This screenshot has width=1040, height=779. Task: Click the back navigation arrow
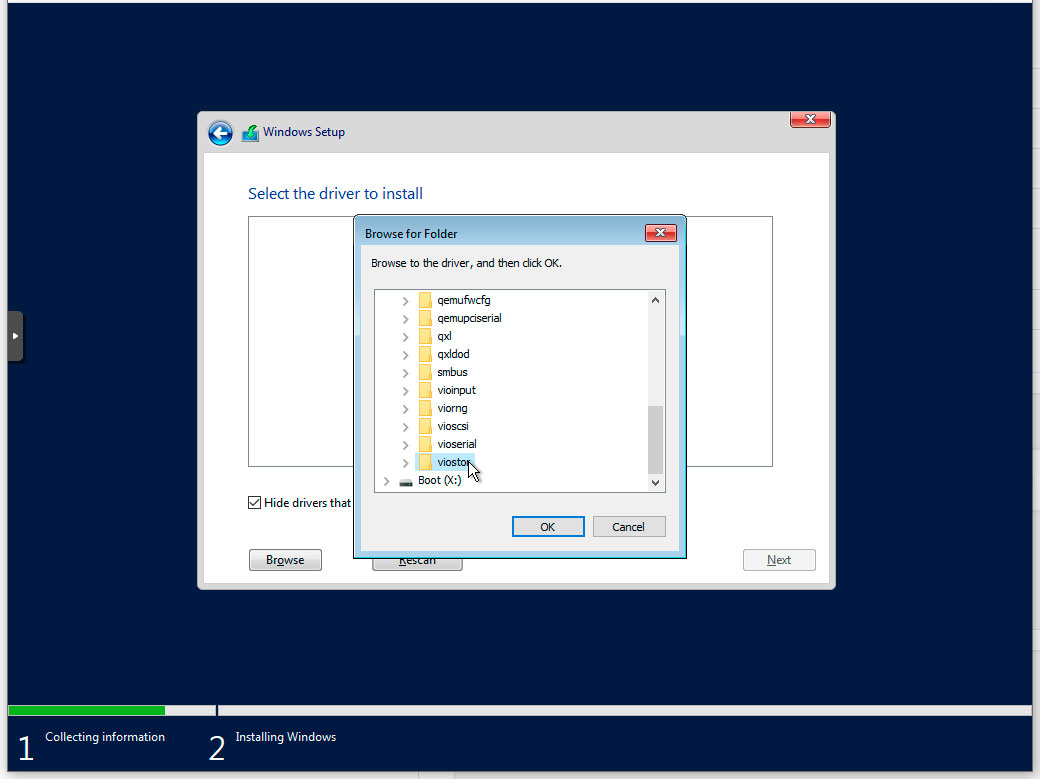pos(220,133)
